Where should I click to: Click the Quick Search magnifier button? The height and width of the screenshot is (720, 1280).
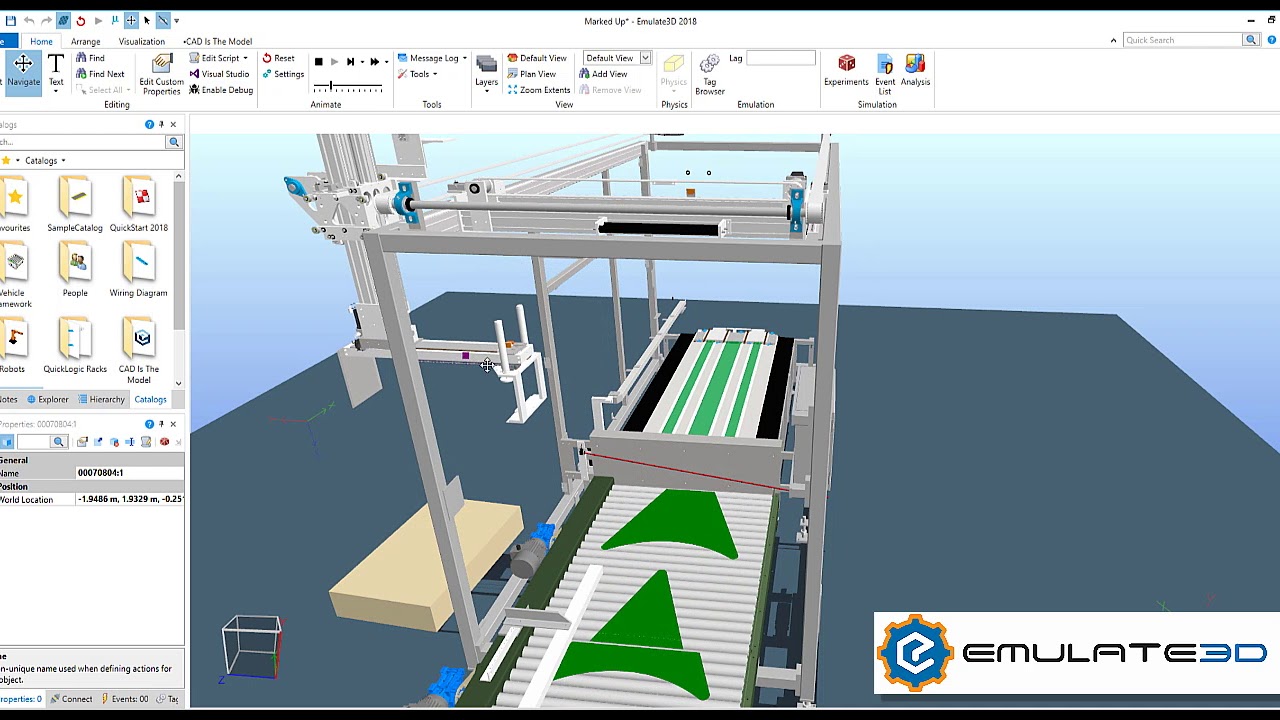[x=1250, y=40]
